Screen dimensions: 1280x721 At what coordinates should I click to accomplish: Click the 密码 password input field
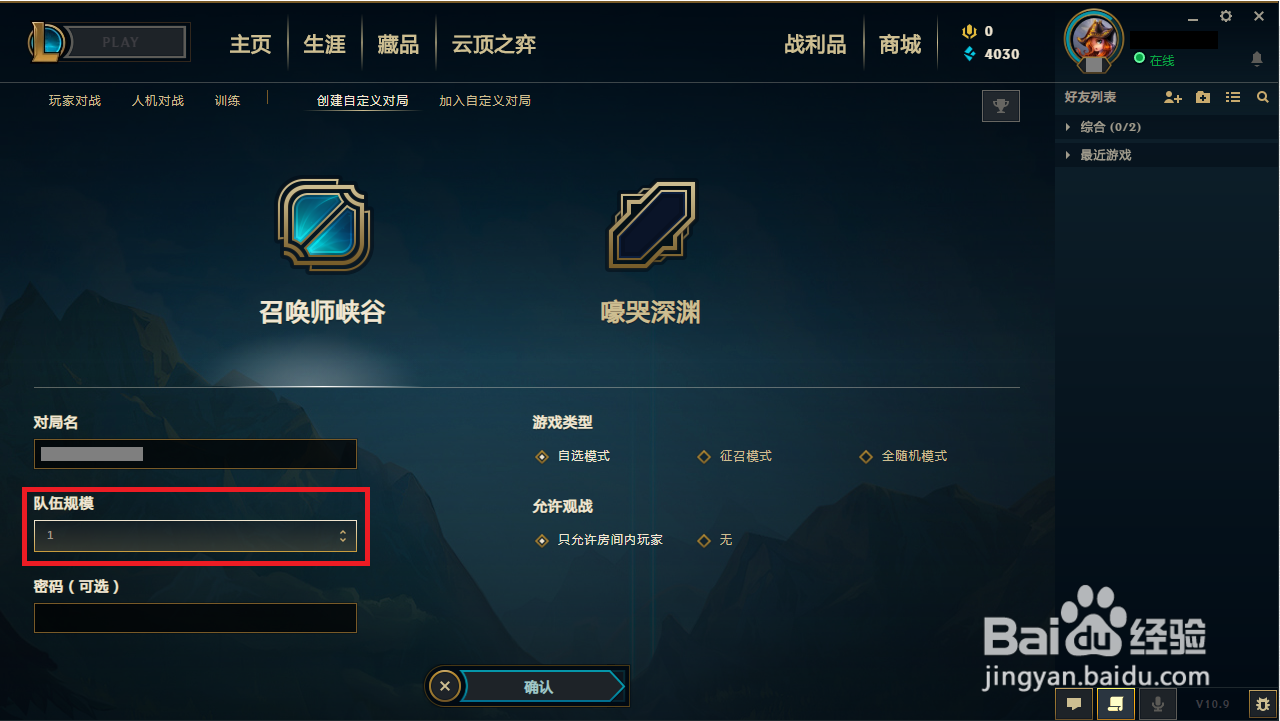pyautogui.click(x=195, y=618)
